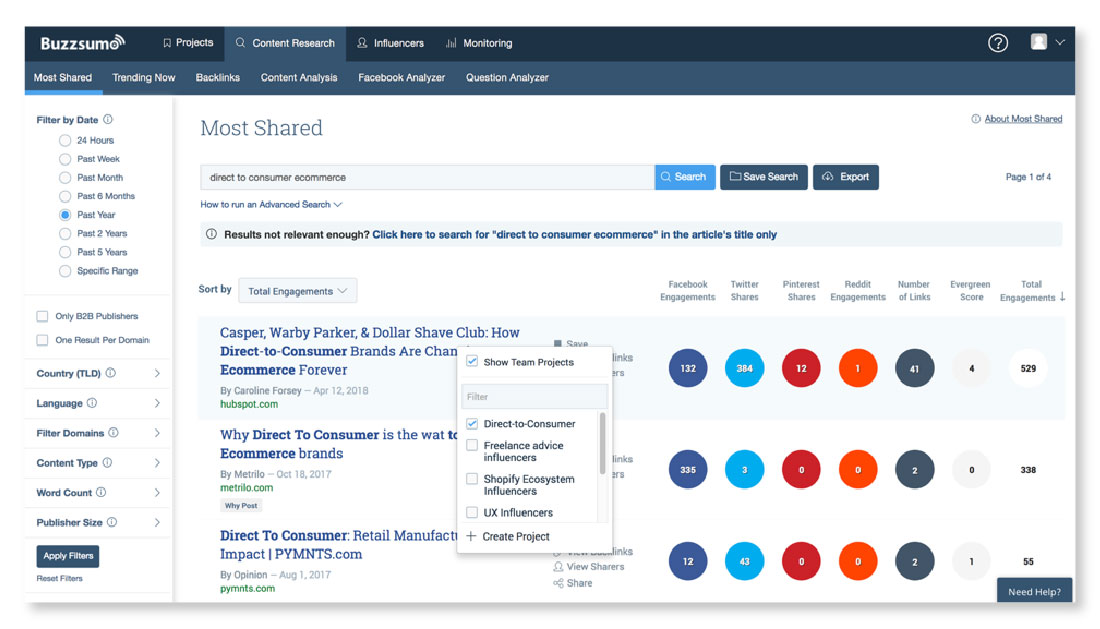The width and height of the screenshot is (1100, 629).
Task: Toggle Show Team Projects checkbox
Action: coord(472,361)
